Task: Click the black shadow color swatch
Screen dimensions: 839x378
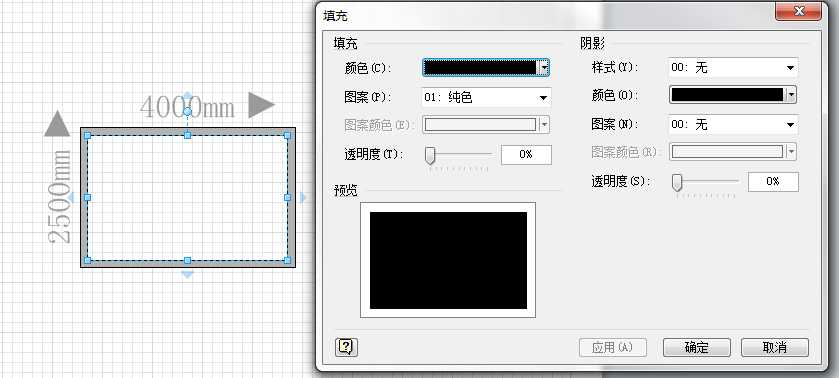Action: pyautogui.click(x=727, y=95)
